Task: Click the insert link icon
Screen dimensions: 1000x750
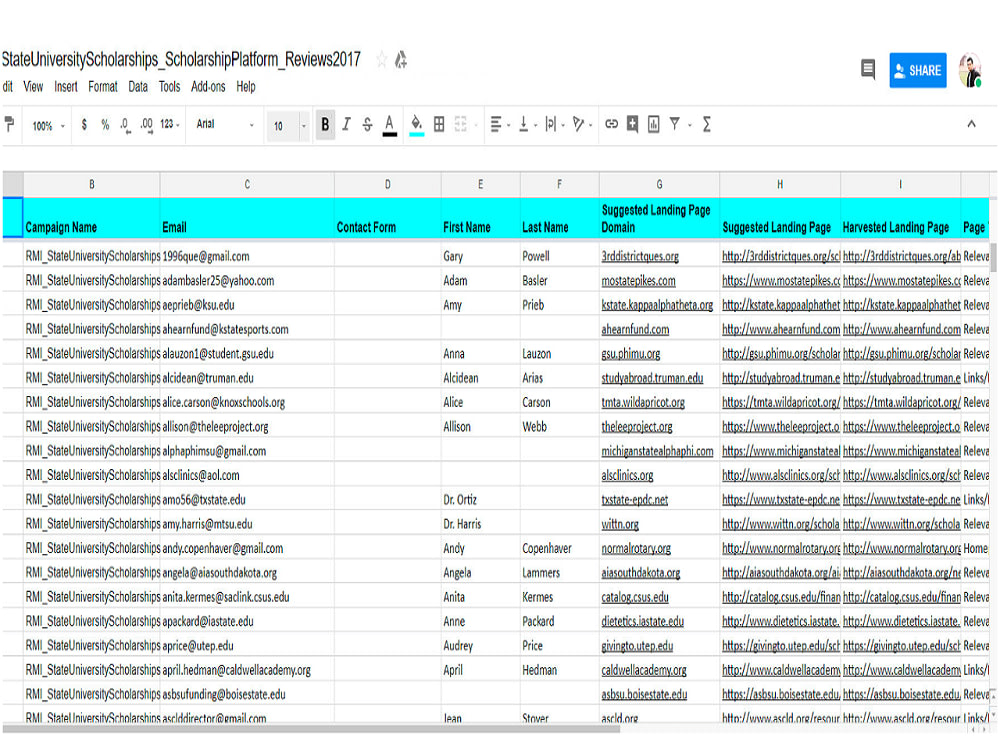Action: pos(612,124)
